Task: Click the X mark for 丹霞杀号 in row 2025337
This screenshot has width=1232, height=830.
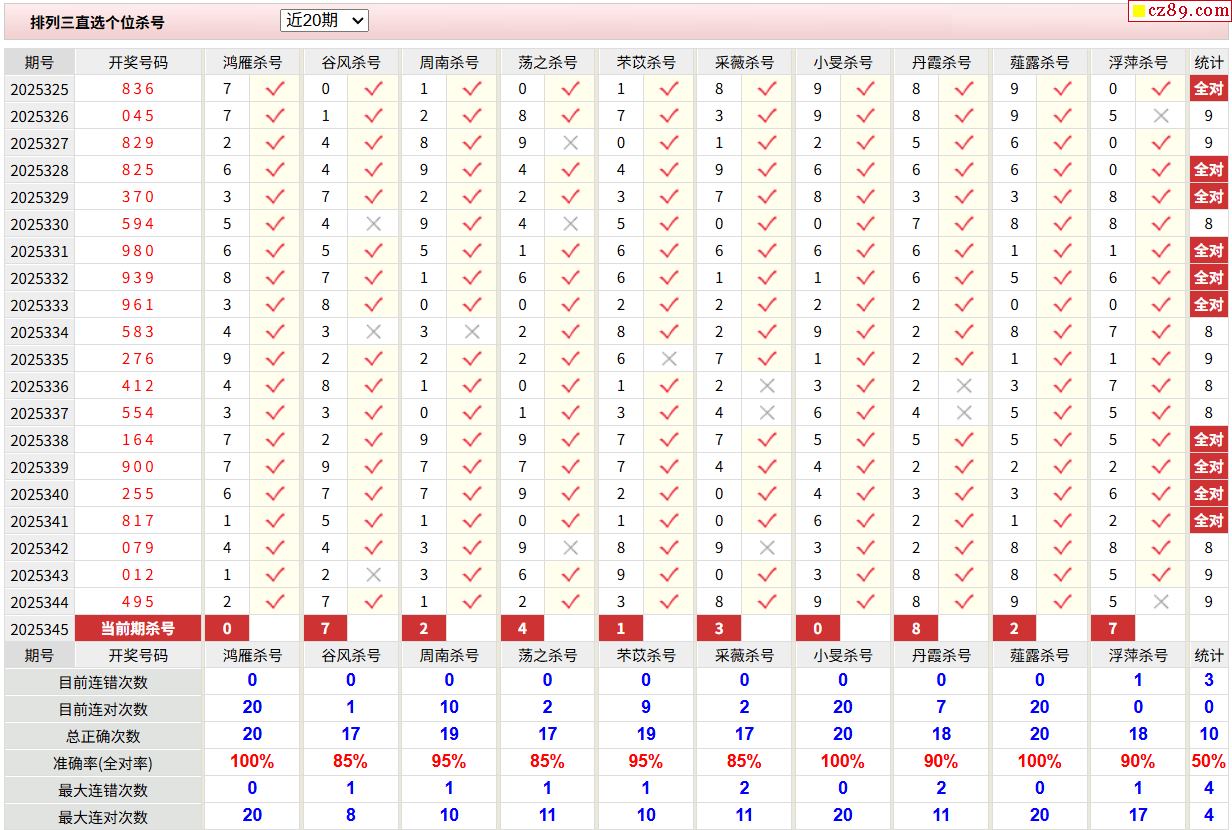Action: [964, 413]
